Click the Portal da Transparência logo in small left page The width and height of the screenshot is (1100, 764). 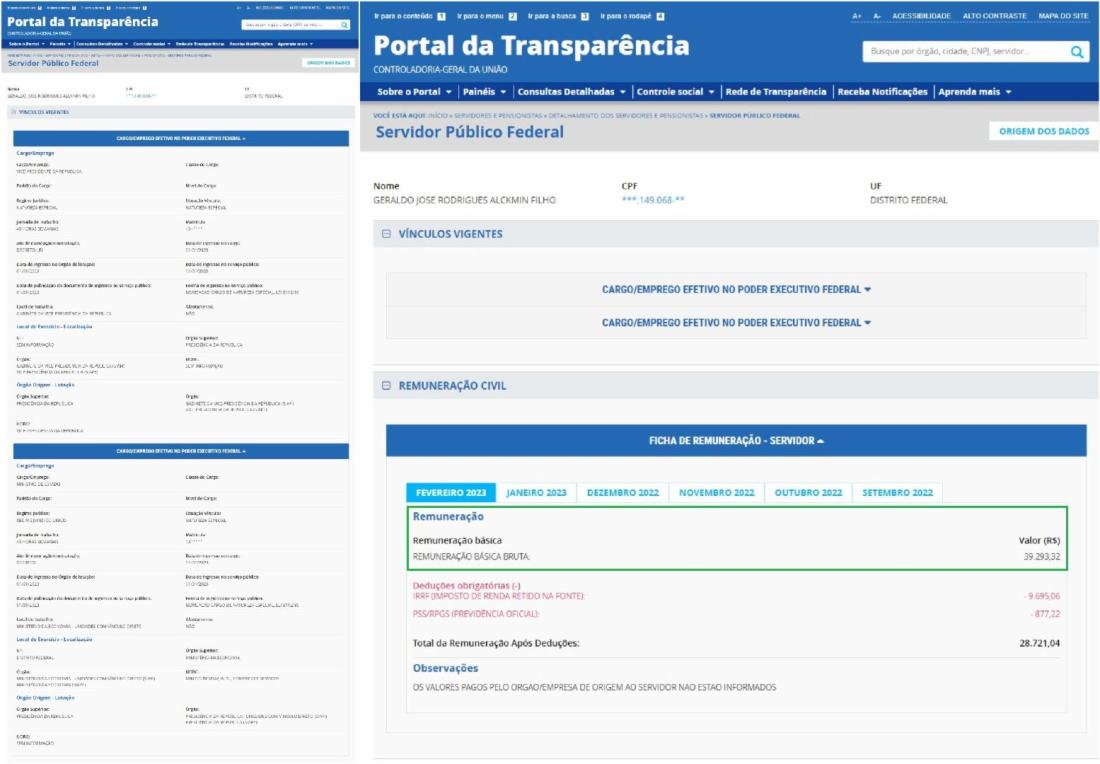tap(83, 22)
